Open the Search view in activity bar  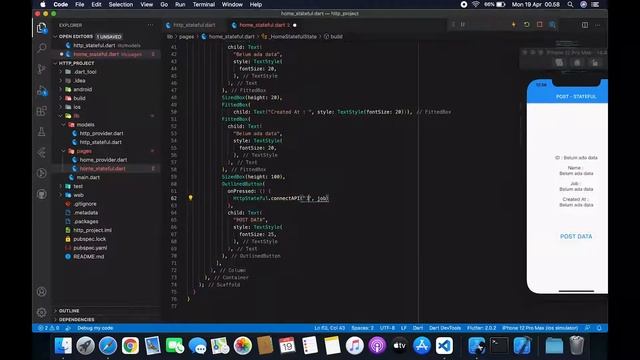pyautogui.click(x=42, y=48)
